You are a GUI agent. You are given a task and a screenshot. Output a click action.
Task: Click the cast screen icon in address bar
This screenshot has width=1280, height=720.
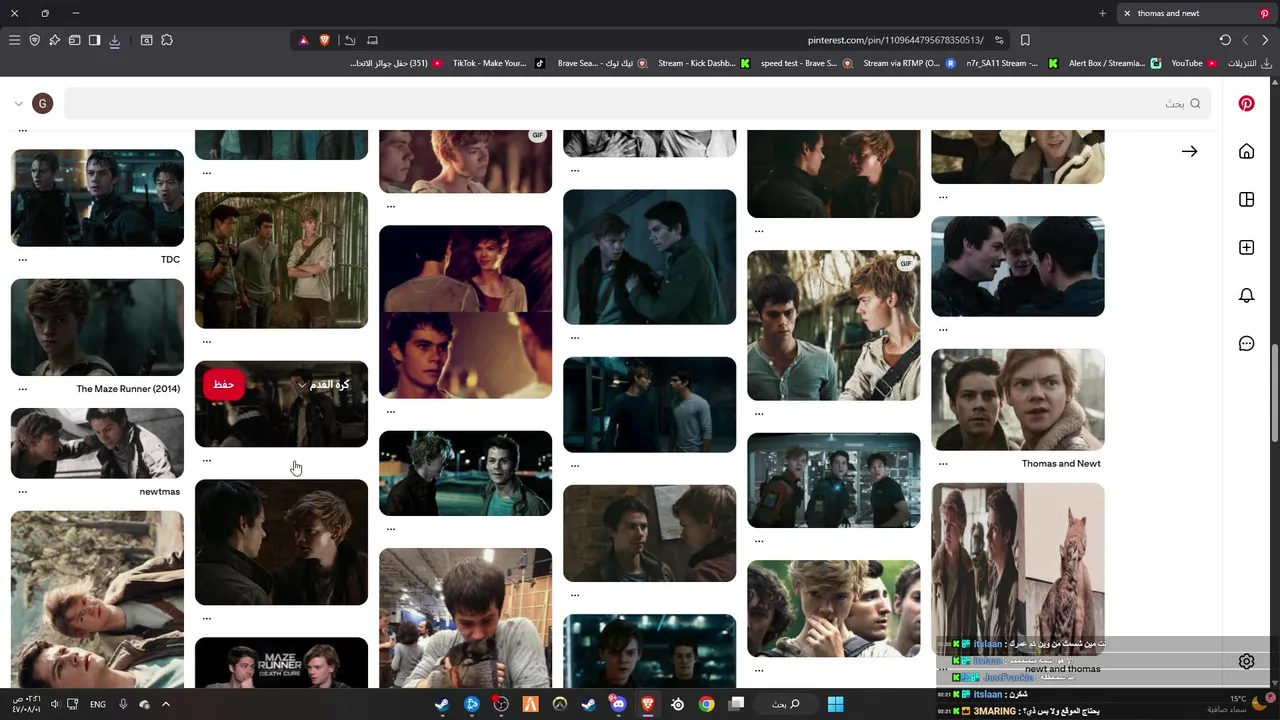[x=372, y=40]
